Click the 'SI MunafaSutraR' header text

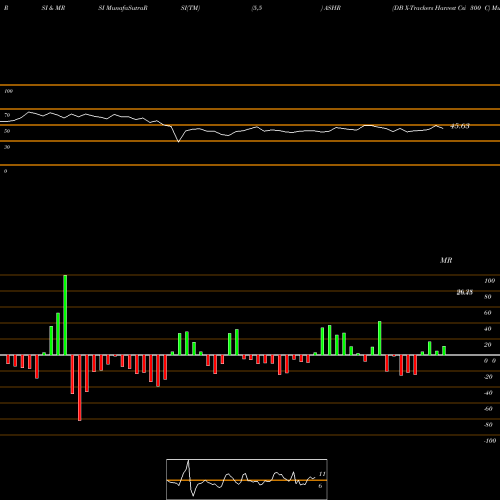pyautogui.click(x=123, y=8)
